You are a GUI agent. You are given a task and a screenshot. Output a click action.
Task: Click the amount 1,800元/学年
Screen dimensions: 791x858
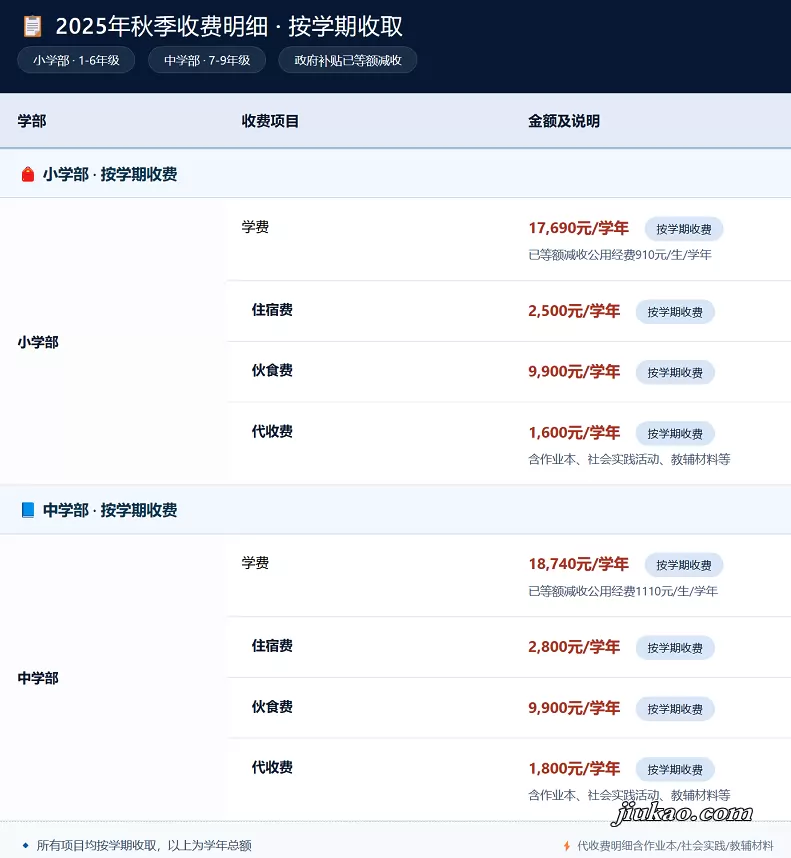click(574, 769)
